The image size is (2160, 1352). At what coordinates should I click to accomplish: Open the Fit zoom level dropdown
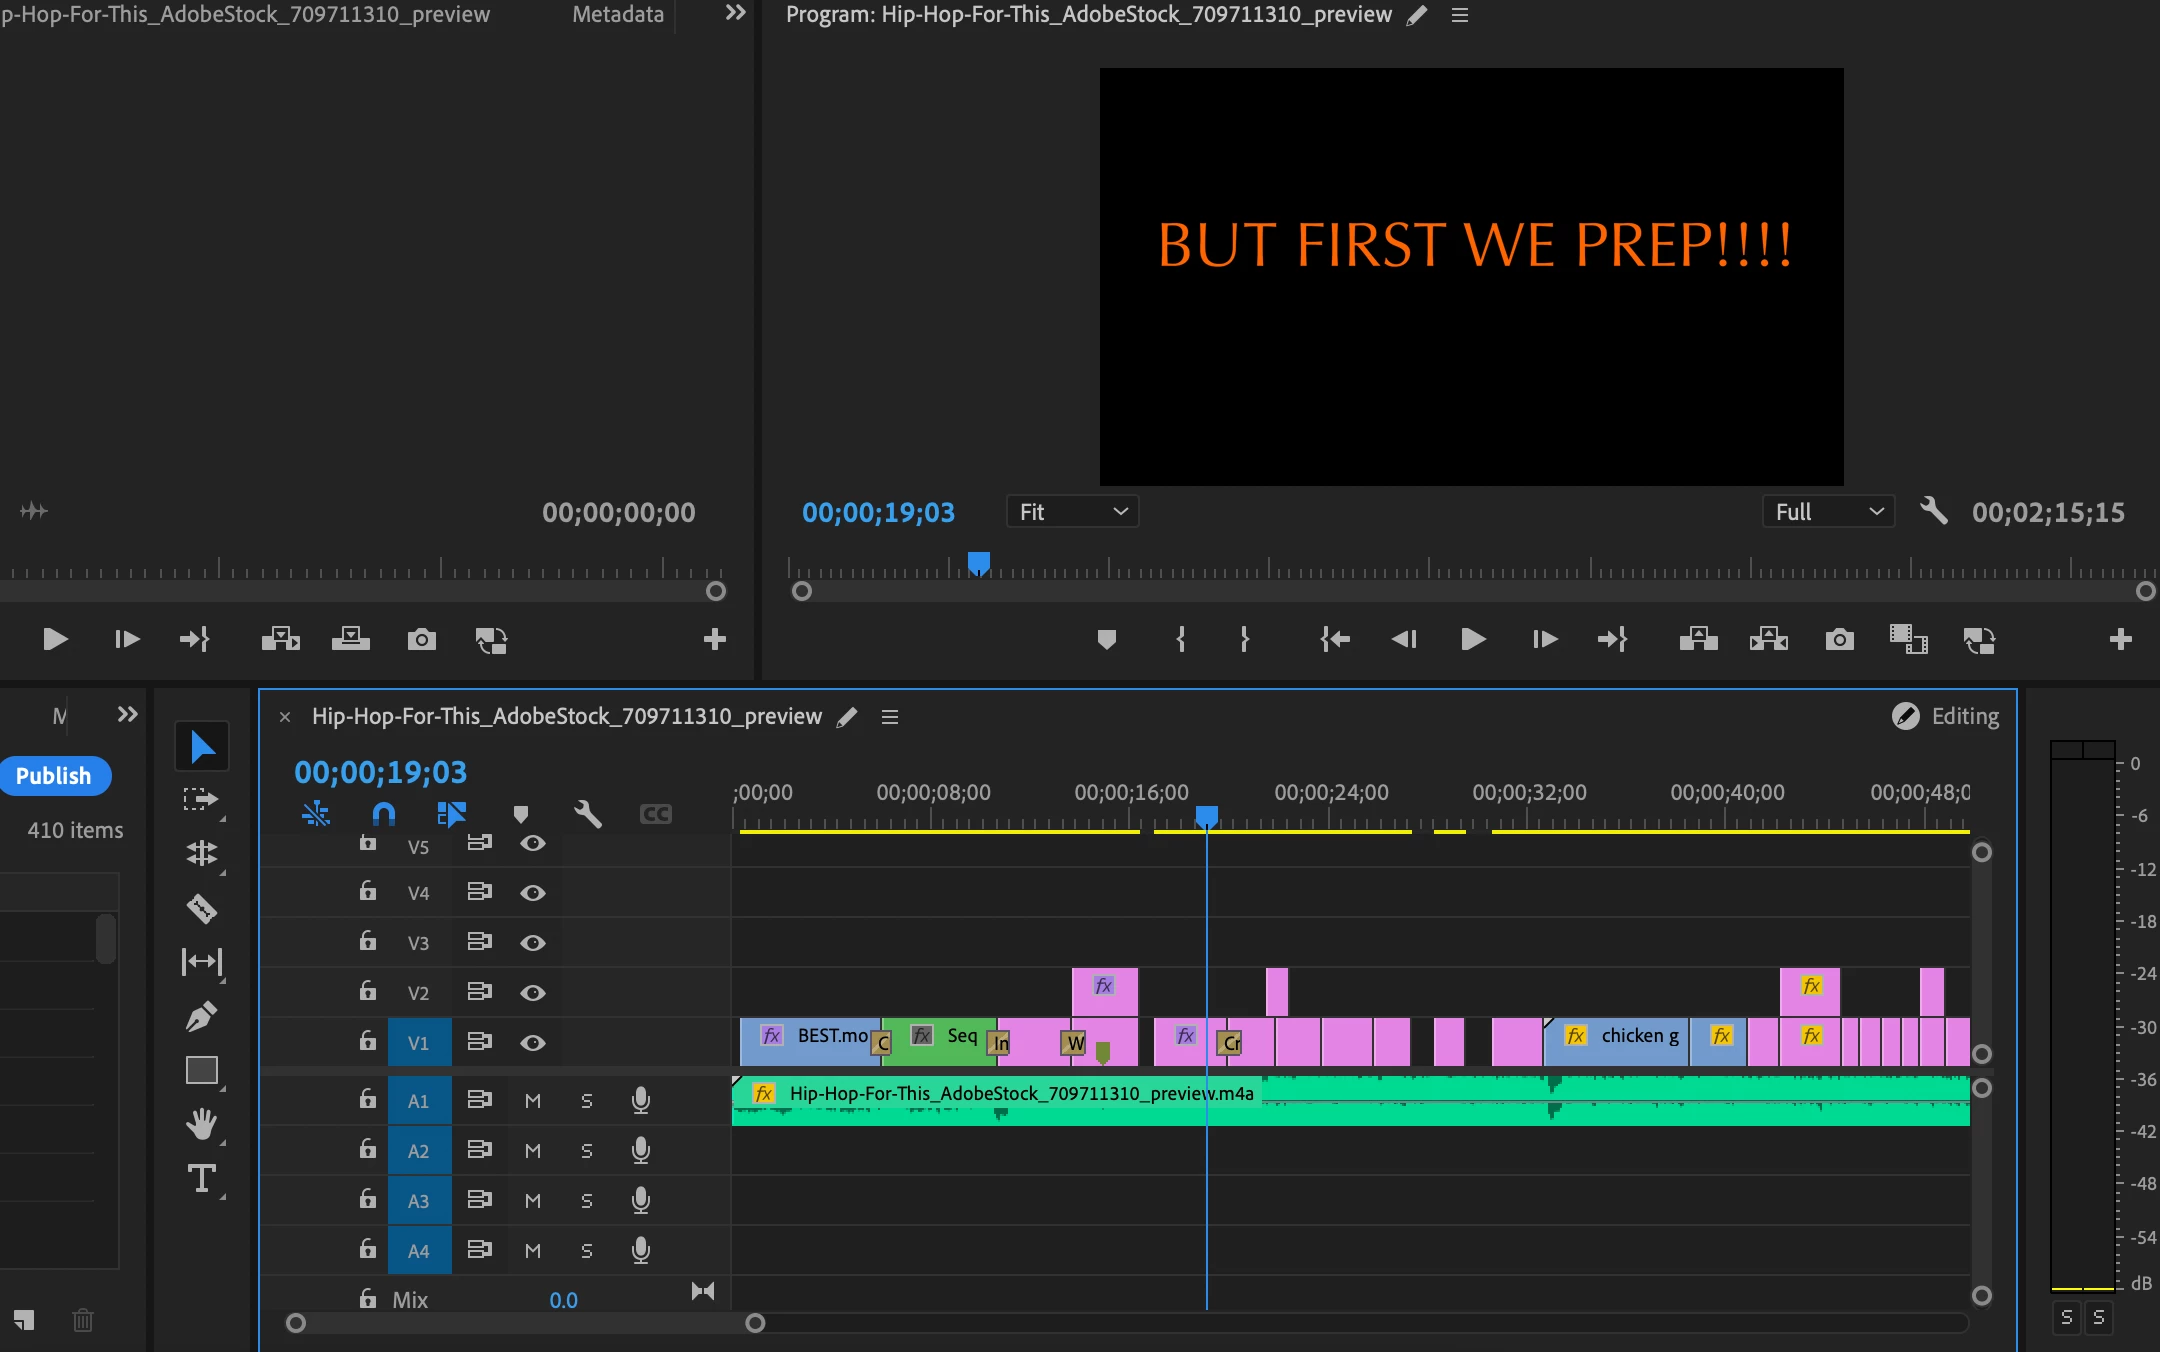pos(1072,512)
